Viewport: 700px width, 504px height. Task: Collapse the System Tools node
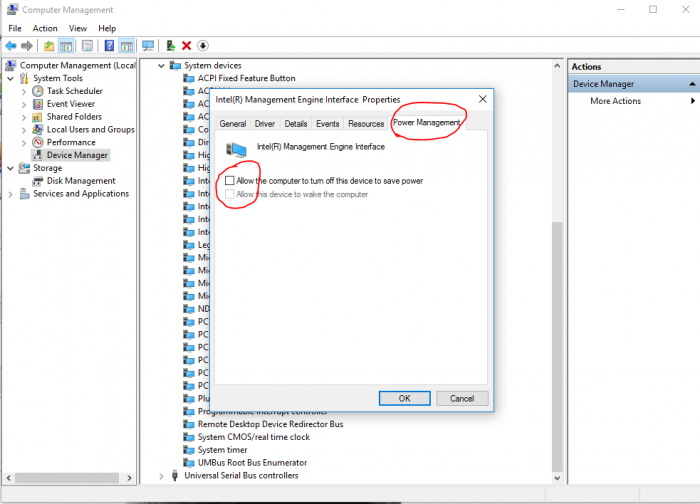click(11, 79)
